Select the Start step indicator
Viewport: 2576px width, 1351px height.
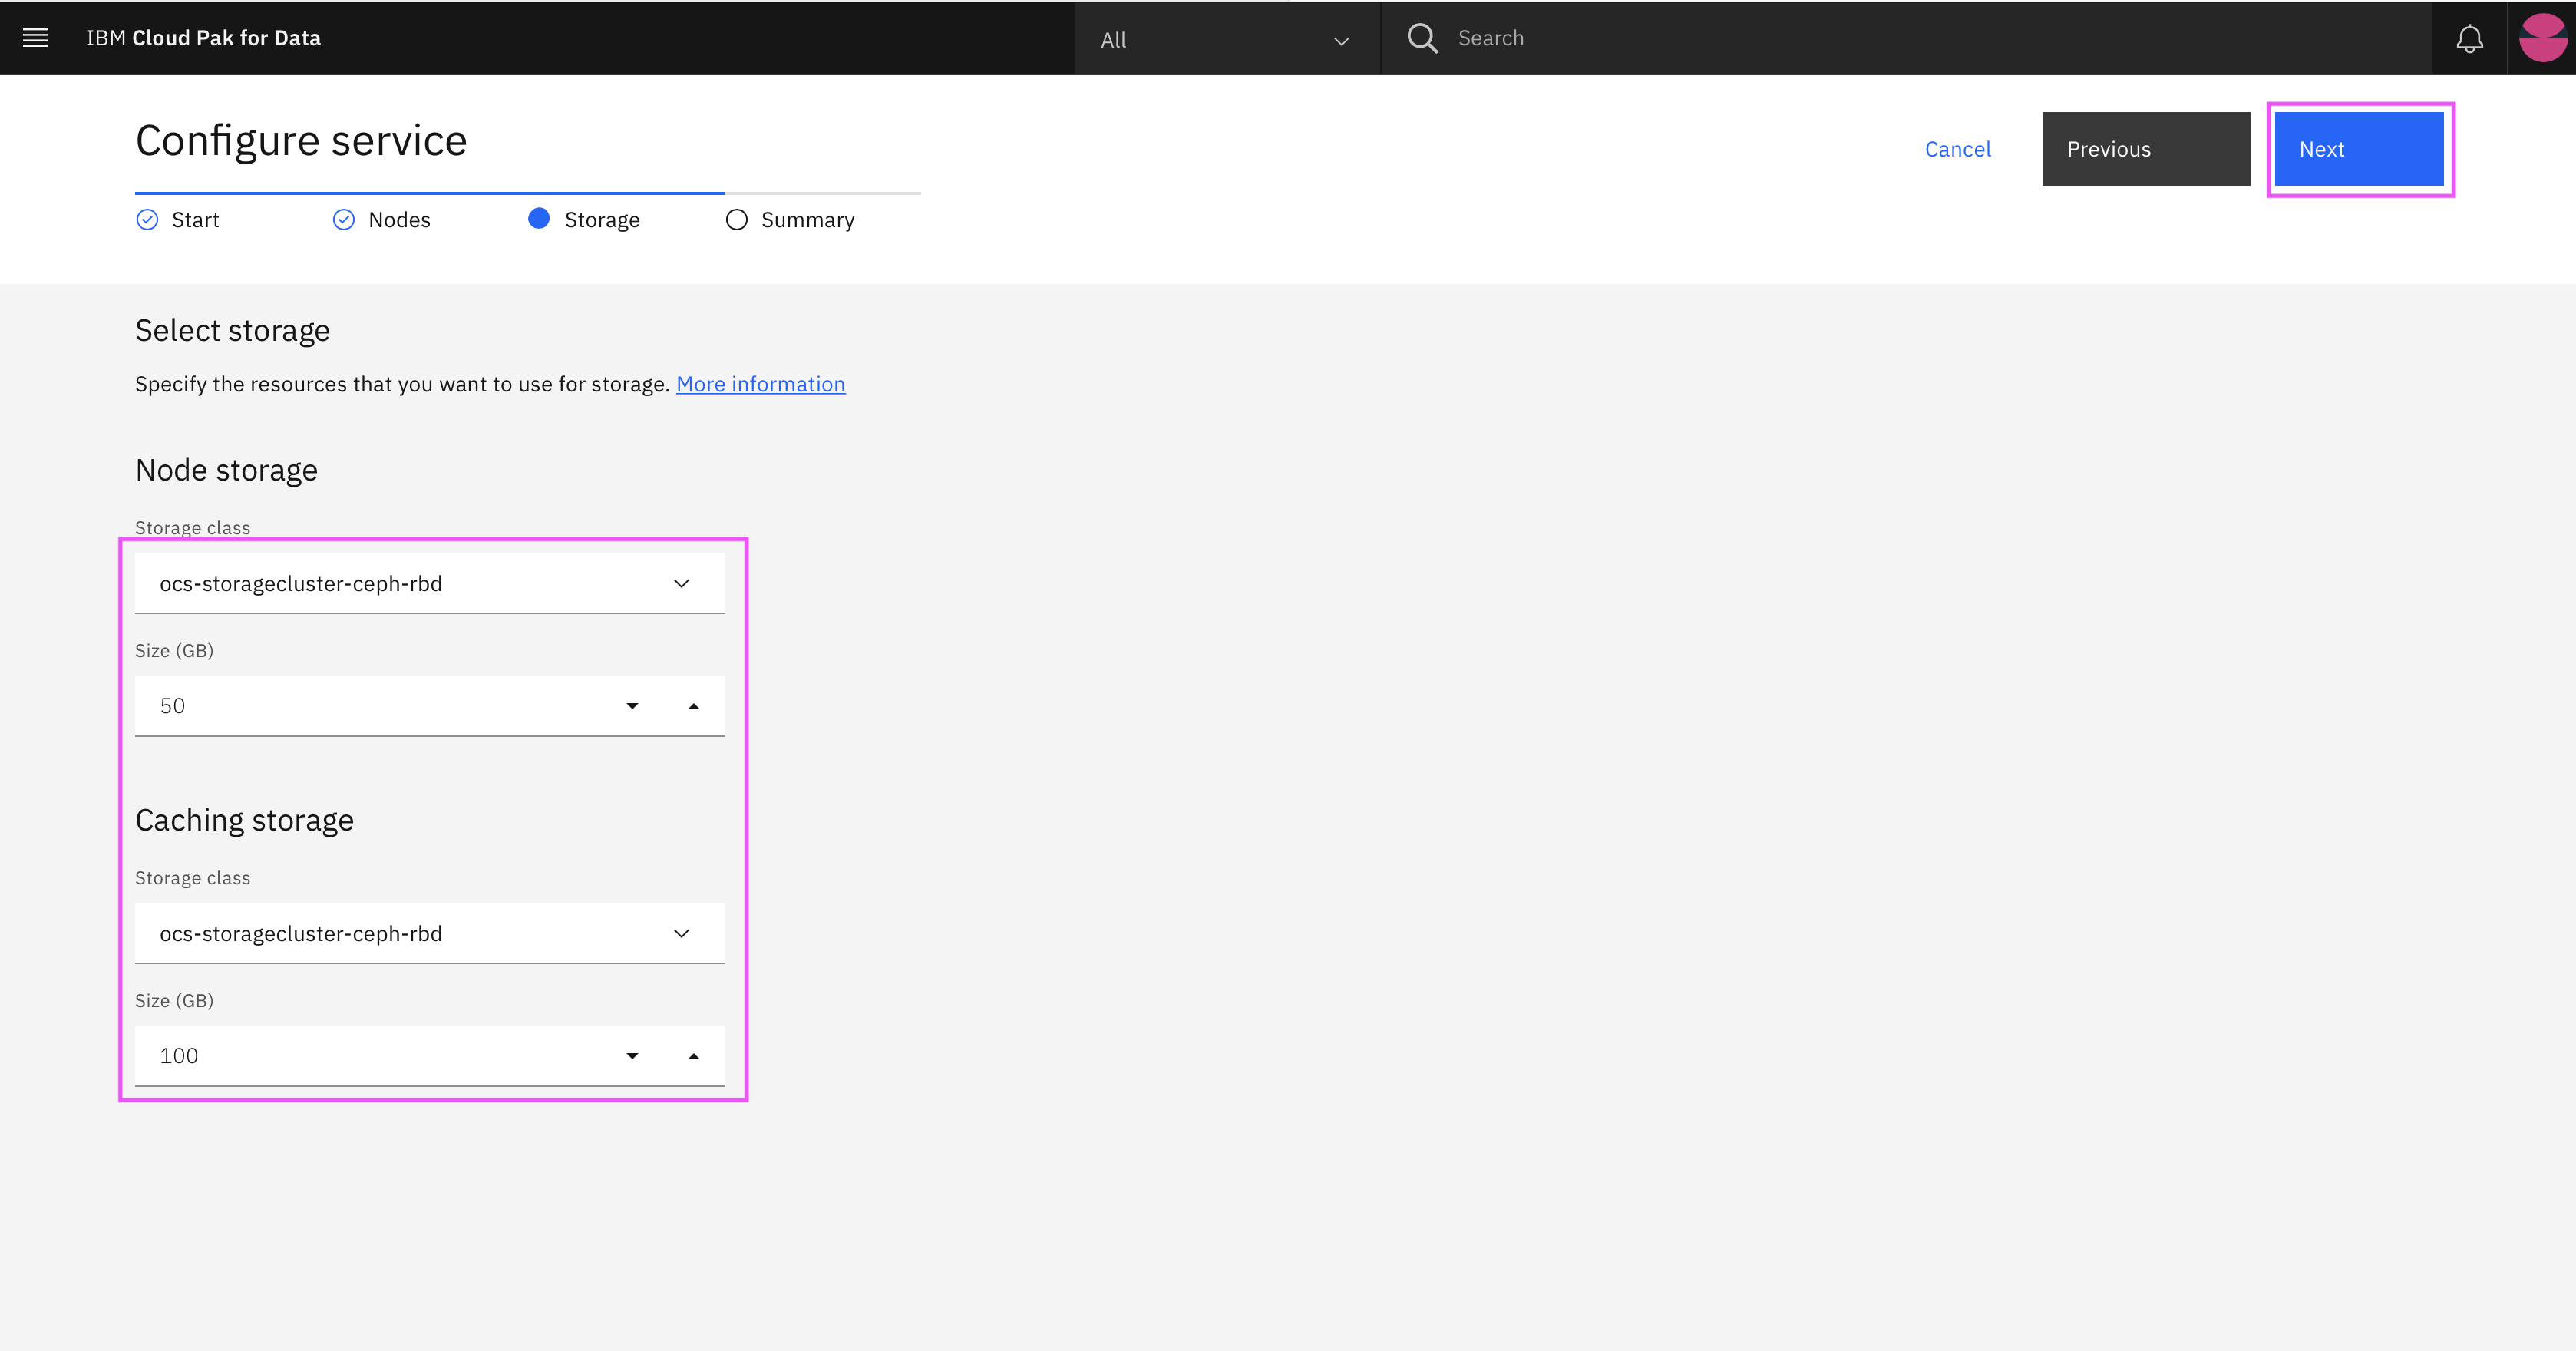coord(177,220)
